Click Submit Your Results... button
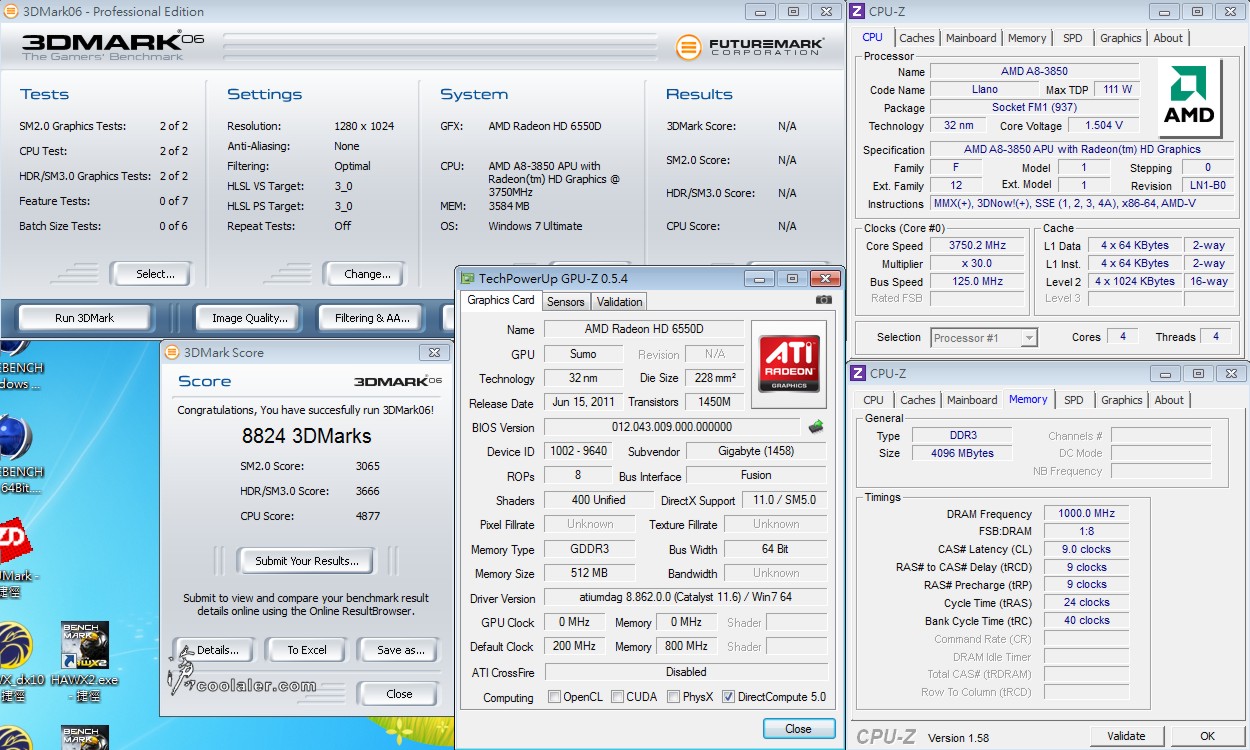Screen dimensions: 1250x750 (306, 561)
